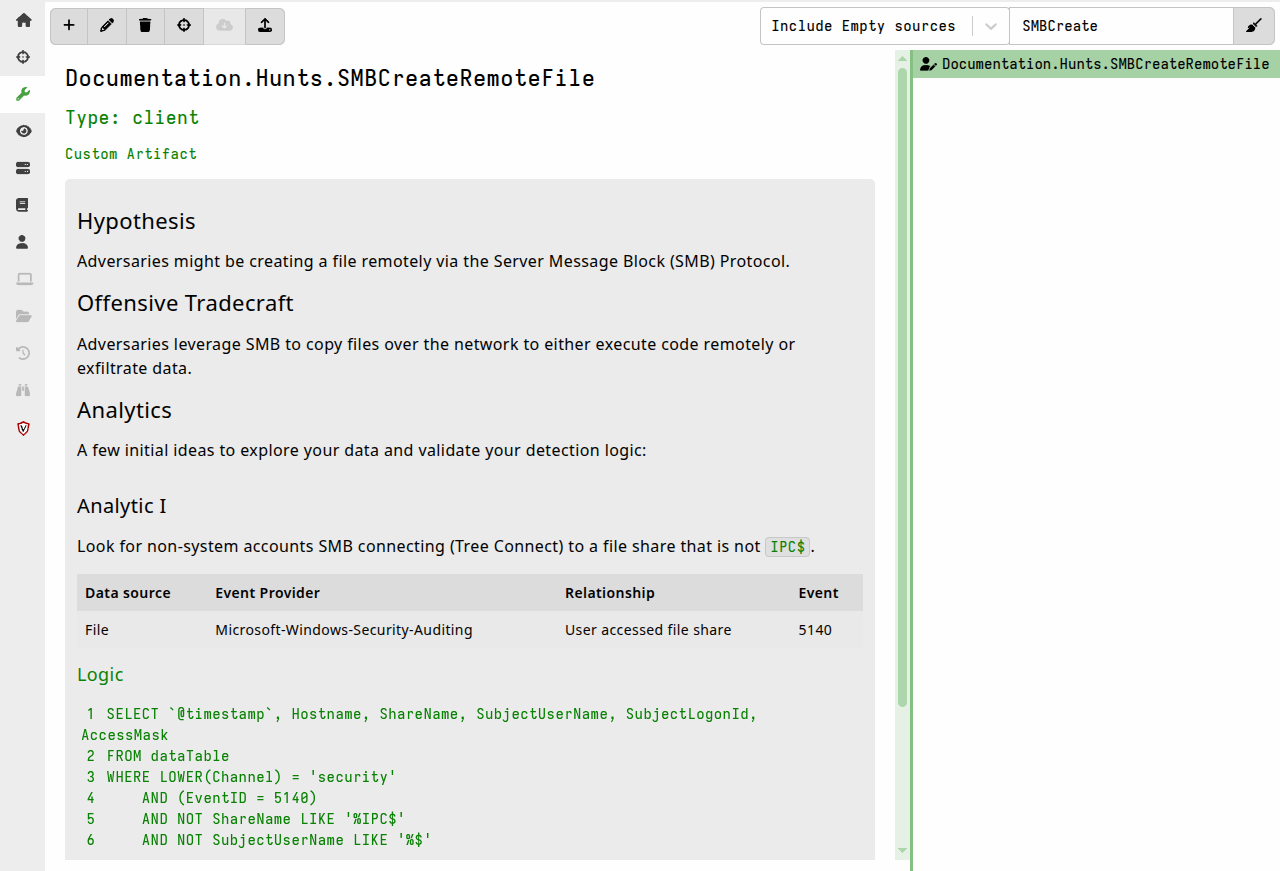Delete the selected artifact using the trash icon
The width and height of the screenshot is (1280, 871).
pos(145,26)
